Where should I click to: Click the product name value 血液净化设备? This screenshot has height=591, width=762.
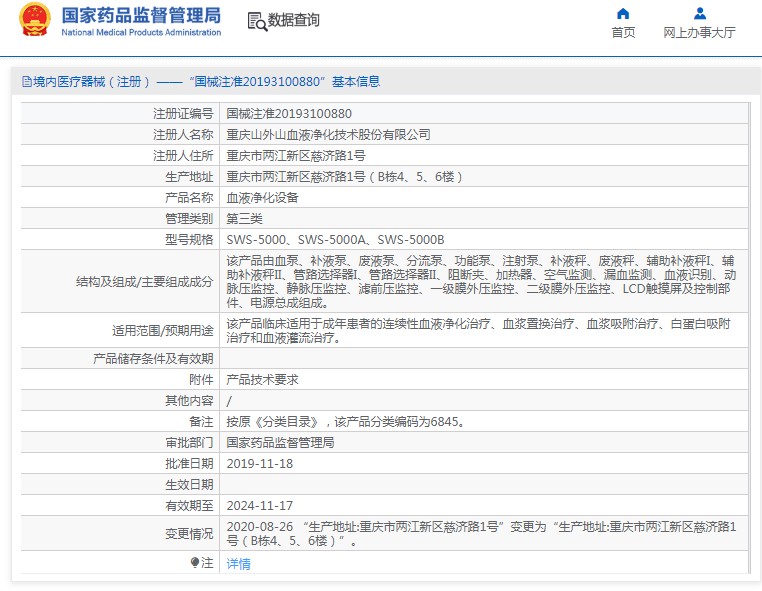click(262, 198)
